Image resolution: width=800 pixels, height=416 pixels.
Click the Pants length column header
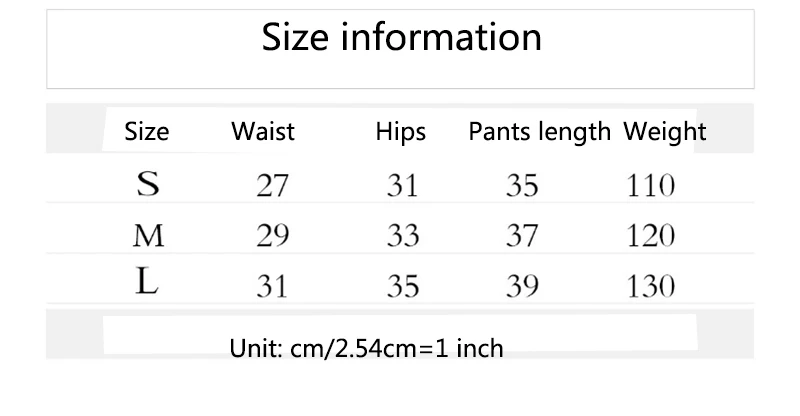539,131
